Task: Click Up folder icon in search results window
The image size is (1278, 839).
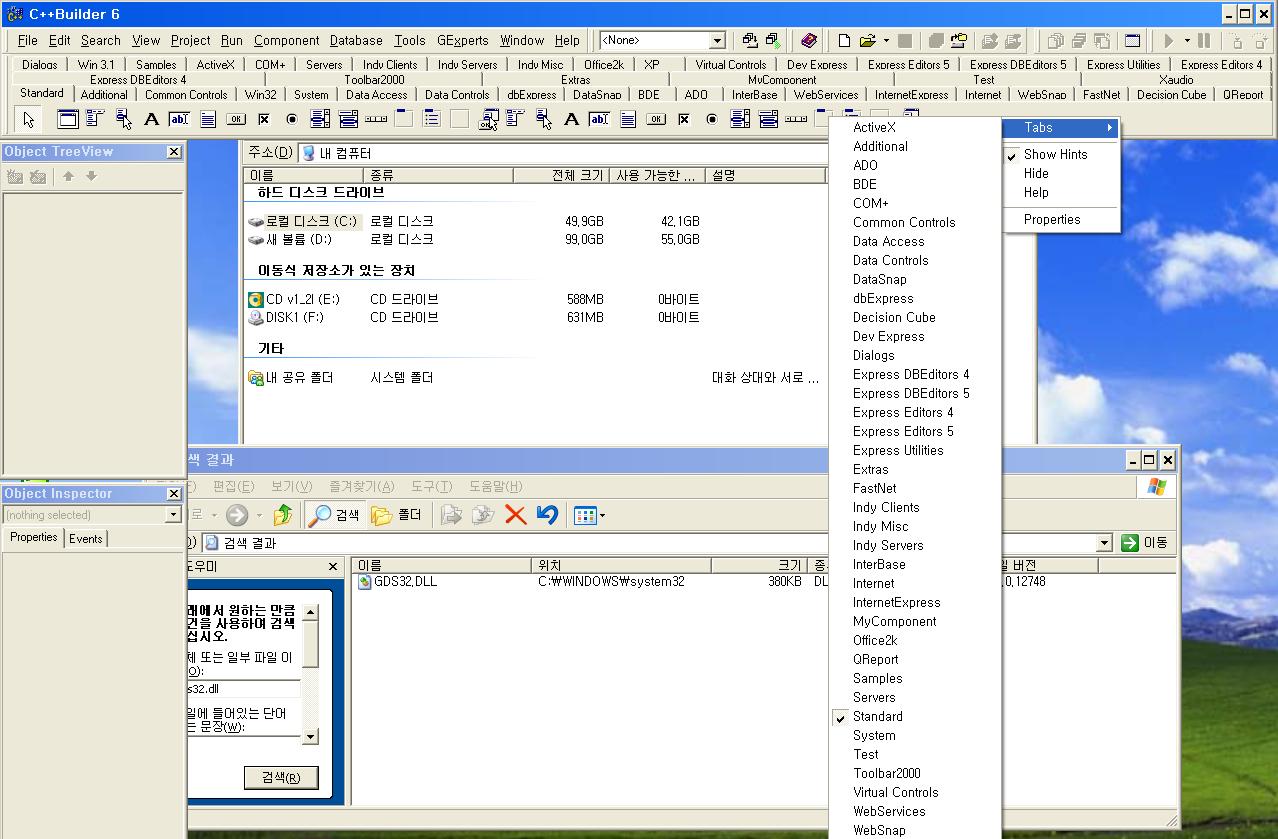Action: point(283,515)
